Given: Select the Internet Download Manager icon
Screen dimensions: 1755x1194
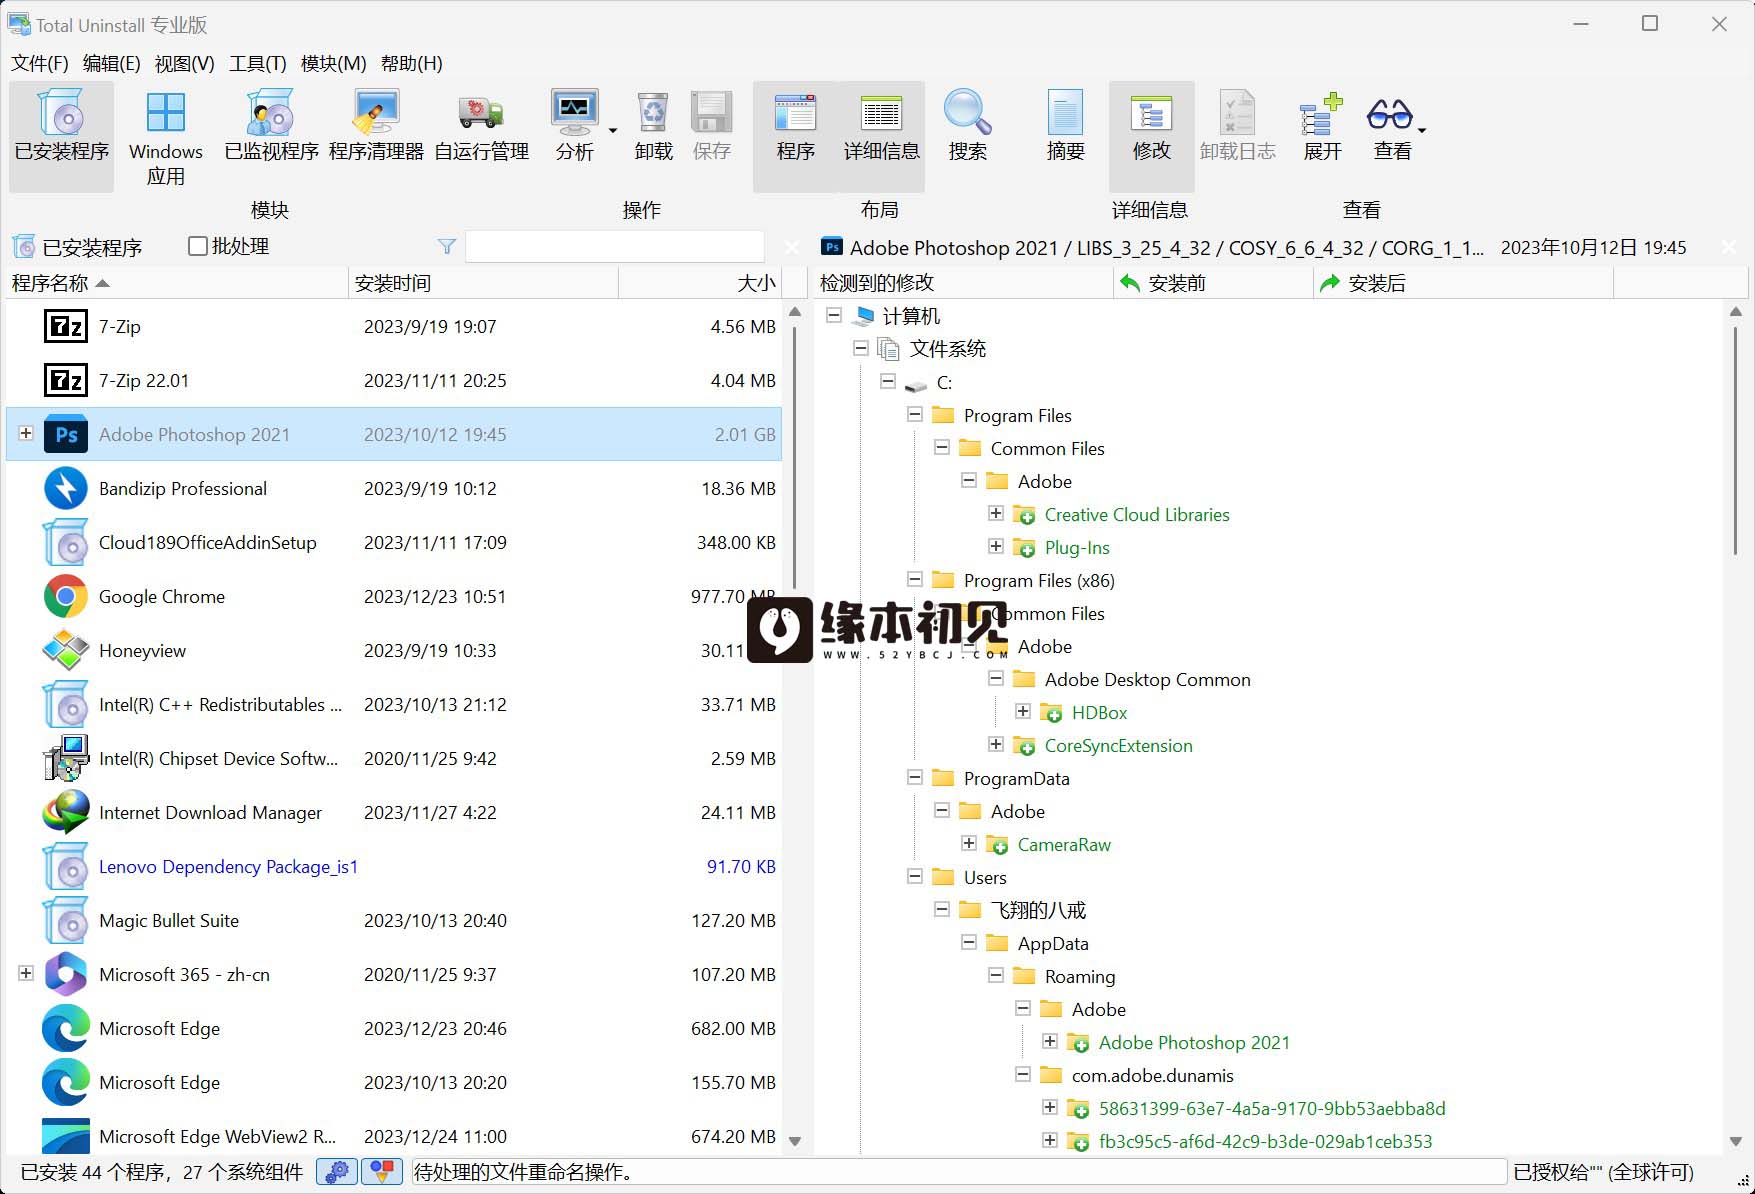Looking at the screenshot, I should click(66, 812).
